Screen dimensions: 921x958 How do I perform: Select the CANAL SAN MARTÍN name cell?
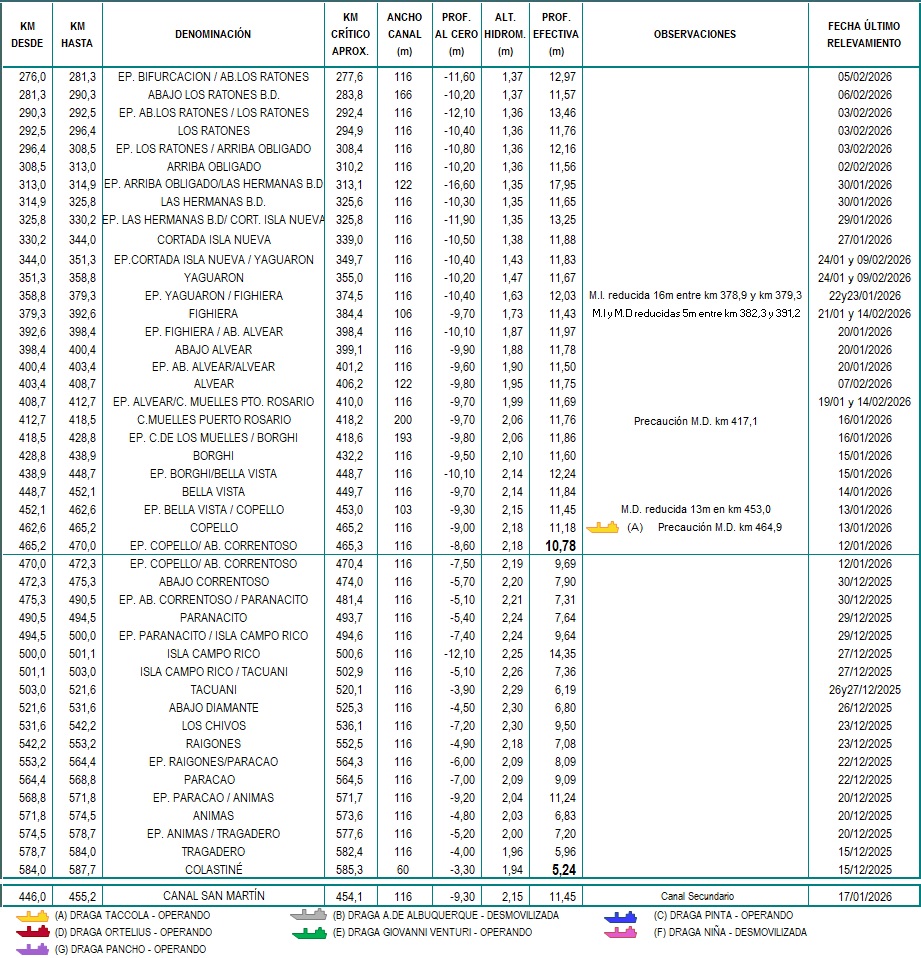(213, 896)
